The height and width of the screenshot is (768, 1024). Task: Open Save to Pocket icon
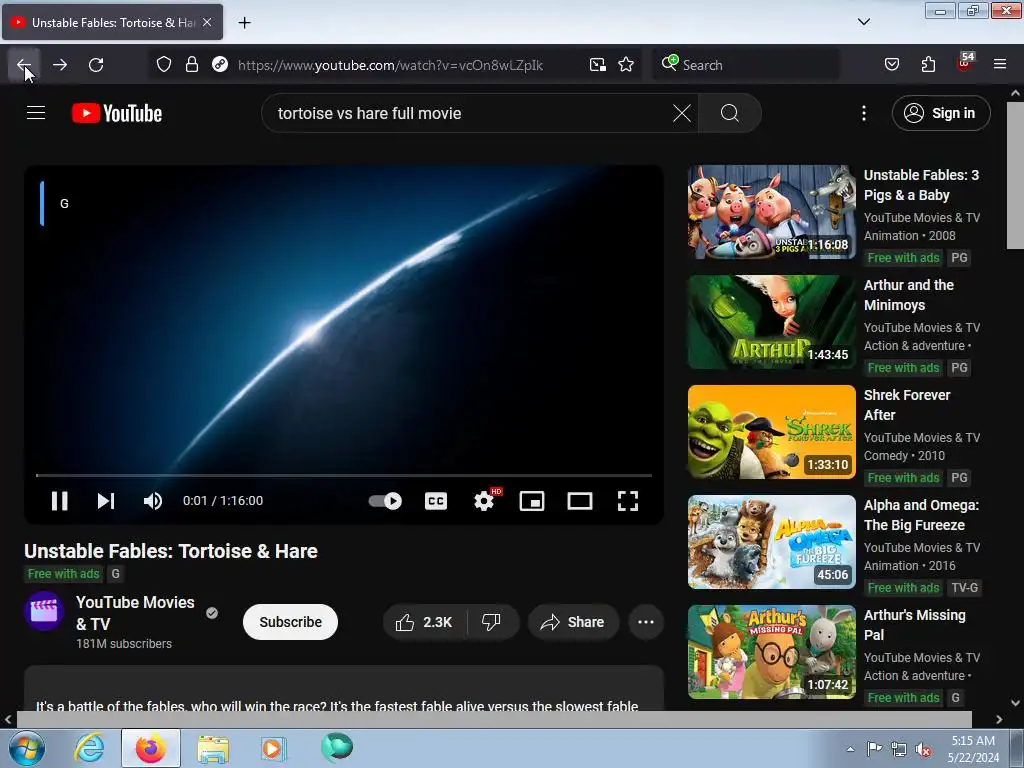tap(892, 64)
